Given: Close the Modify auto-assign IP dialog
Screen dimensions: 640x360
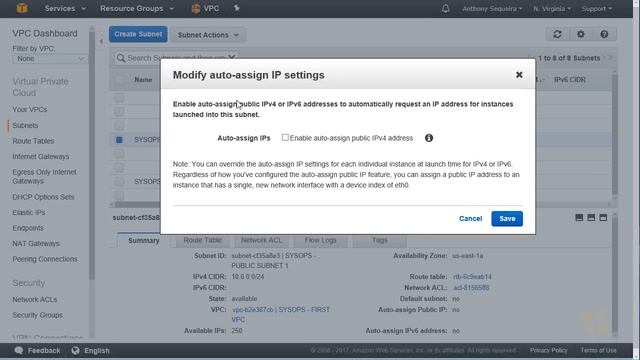Looking at the screenshot, I should coord(519,75).
